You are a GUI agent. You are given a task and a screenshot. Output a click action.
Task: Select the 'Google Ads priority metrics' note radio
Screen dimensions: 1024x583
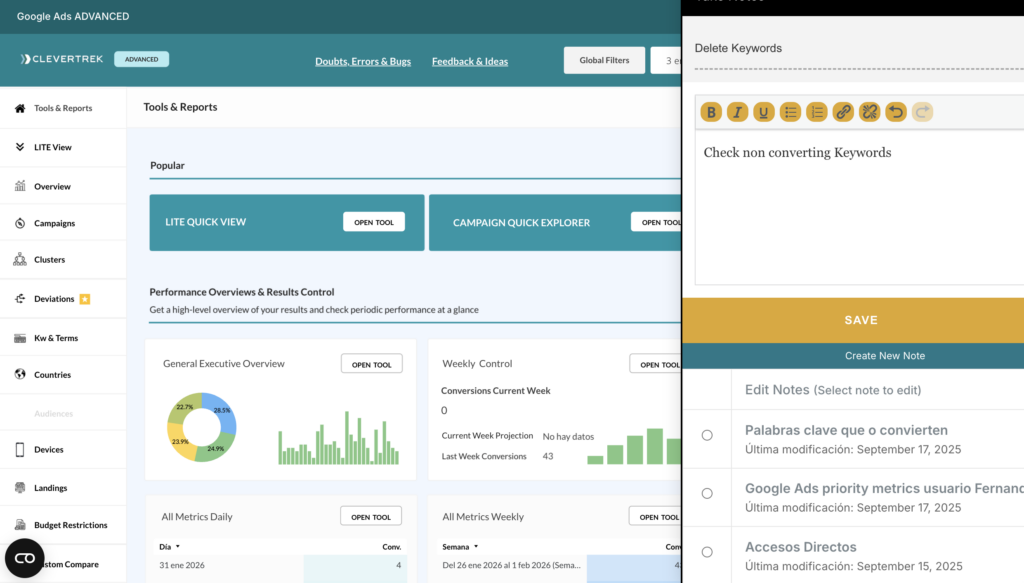(707, 493)
